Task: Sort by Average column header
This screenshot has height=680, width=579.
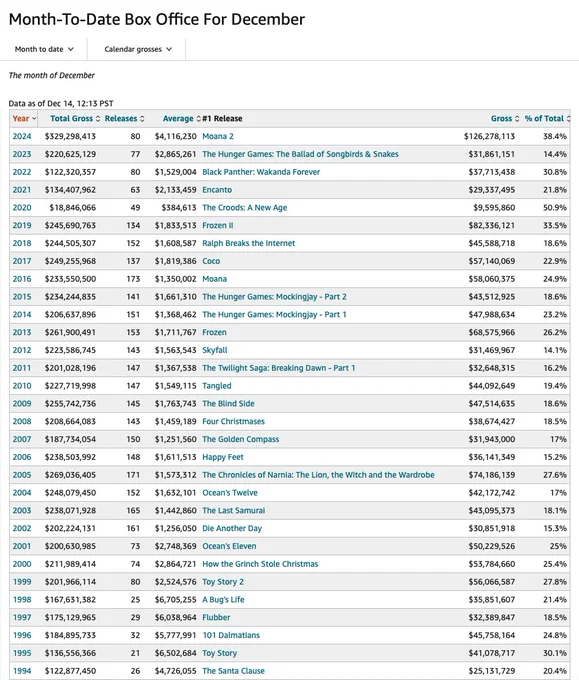Action: [x=182, y=118]
